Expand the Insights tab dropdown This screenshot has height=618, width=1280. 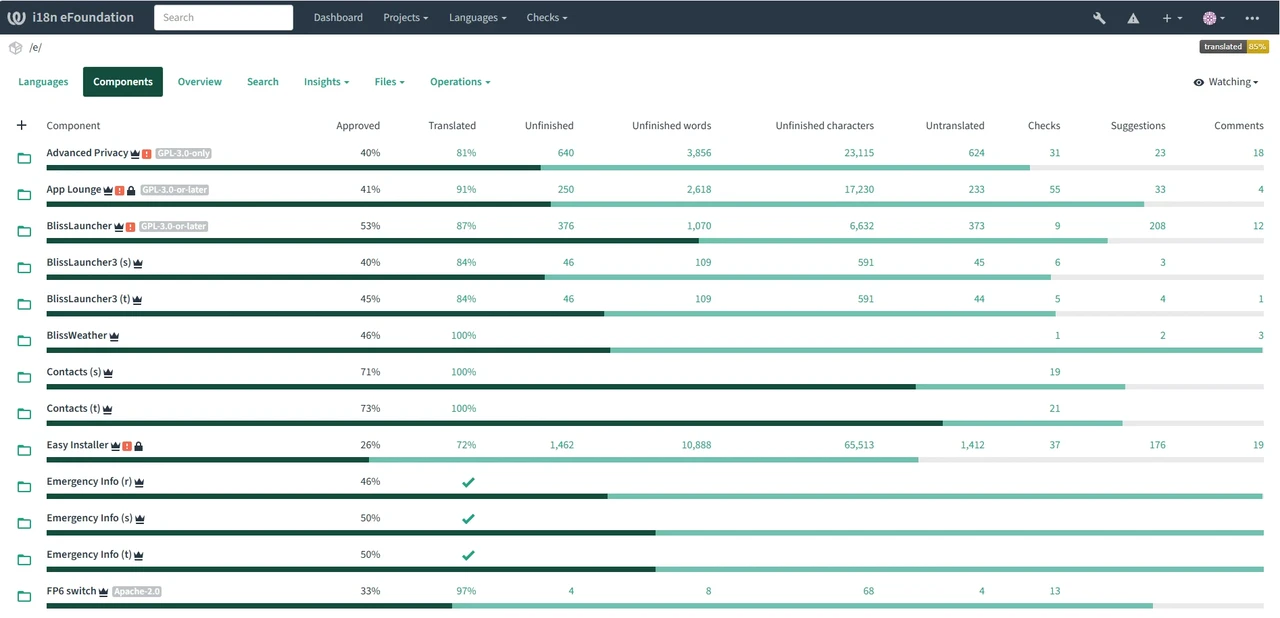coord(326,82)
